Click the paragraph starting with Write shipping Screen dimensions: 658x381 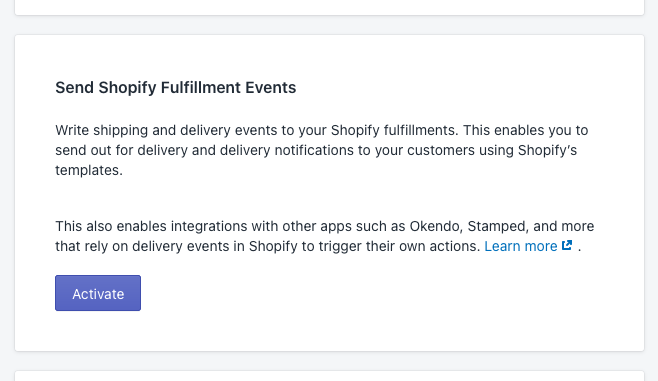321,150
